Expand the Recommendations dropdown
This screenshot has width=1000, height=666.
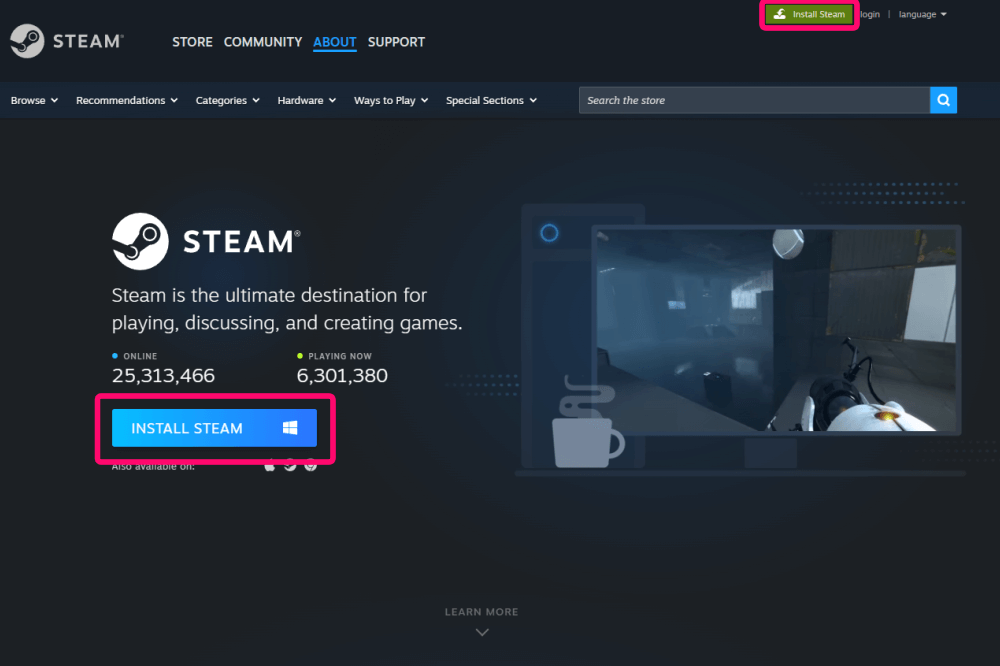coord(126,100)
